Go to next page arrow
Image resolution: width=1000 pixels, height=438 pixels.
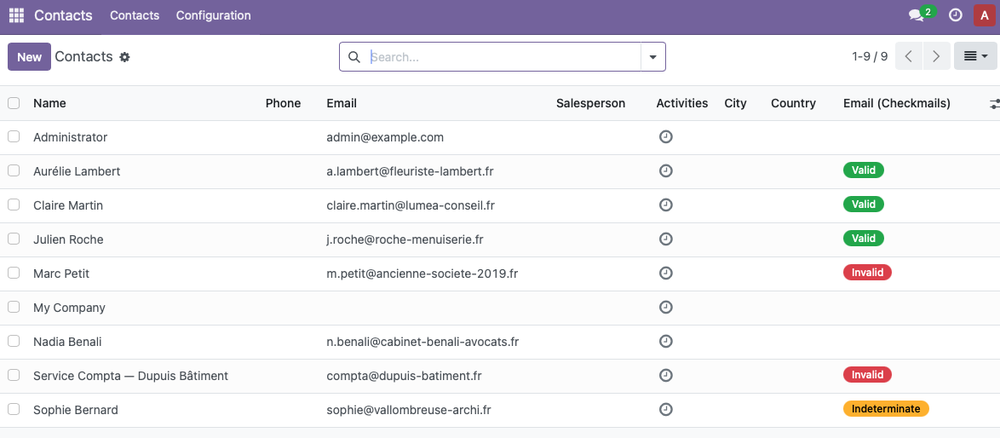click(x=936, y=56)
